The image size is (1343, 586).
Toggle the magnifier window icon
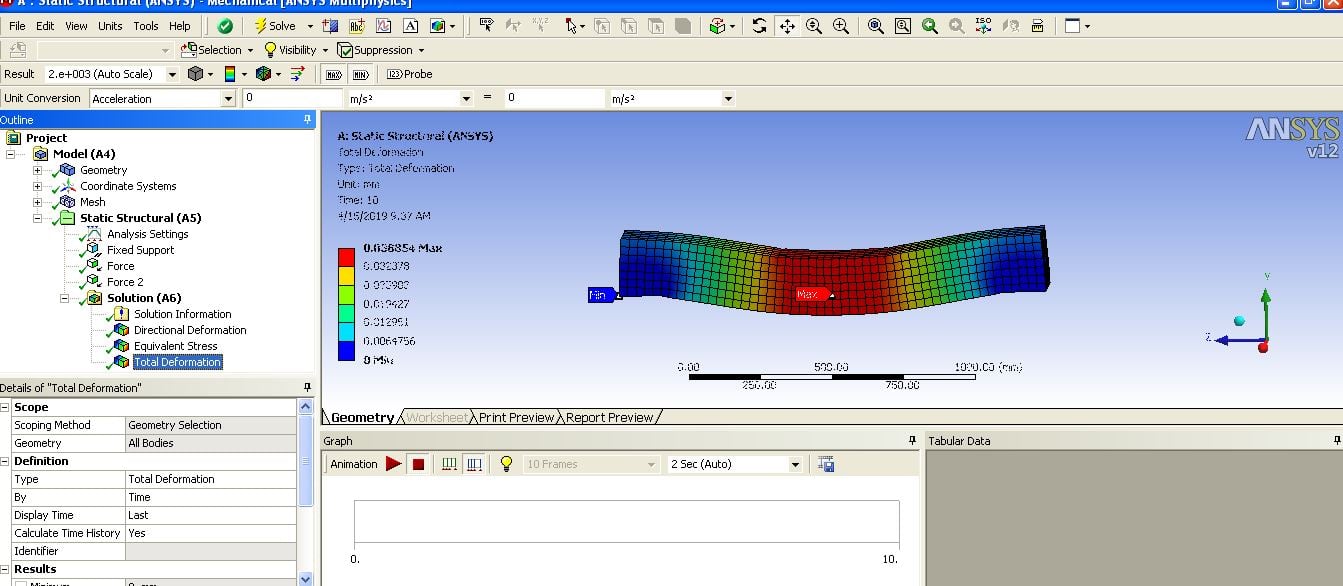[903, 26]
